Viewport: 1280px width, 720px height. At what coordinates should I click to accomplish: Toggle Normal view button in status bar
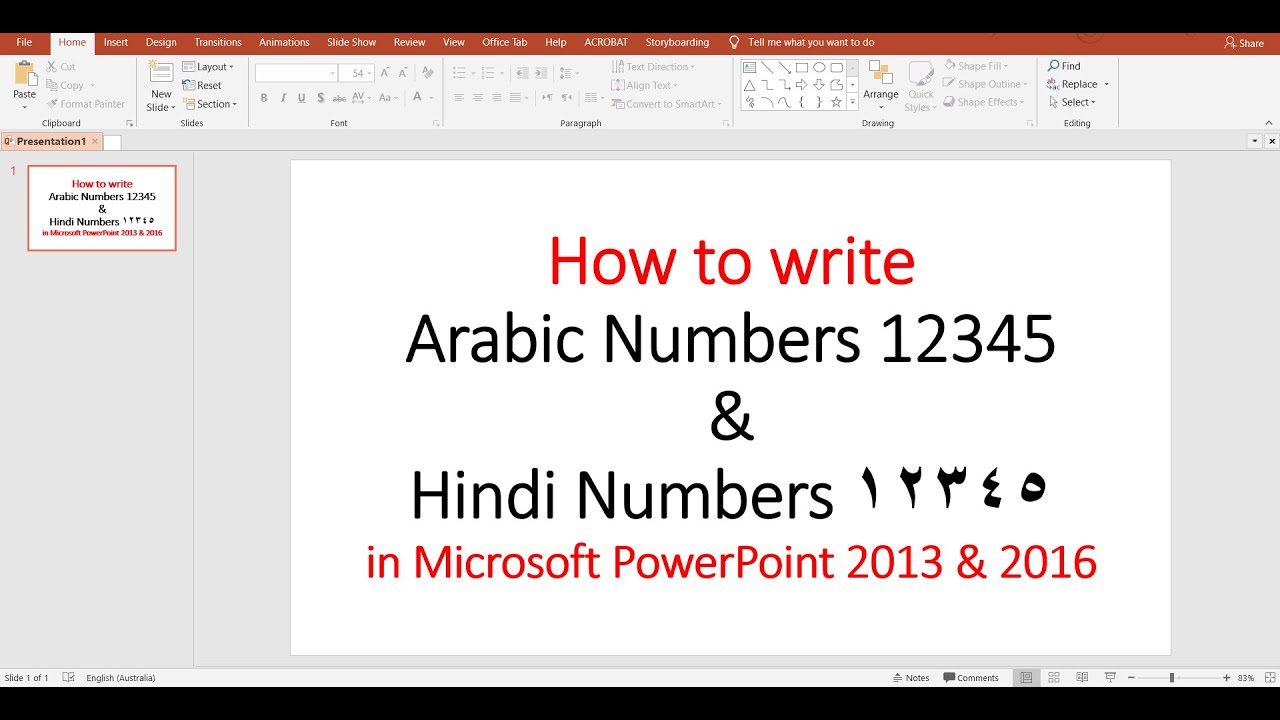point(1026,678)
